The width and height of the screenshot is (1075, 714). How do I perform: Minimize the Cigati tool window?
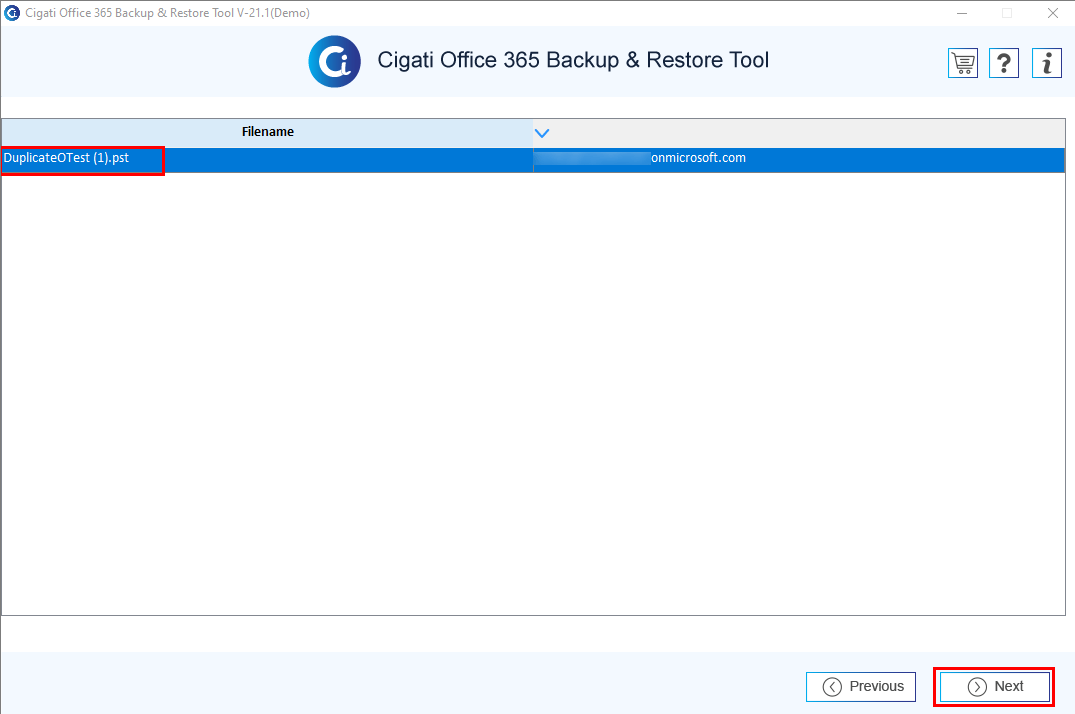click(x=962, y=13)
